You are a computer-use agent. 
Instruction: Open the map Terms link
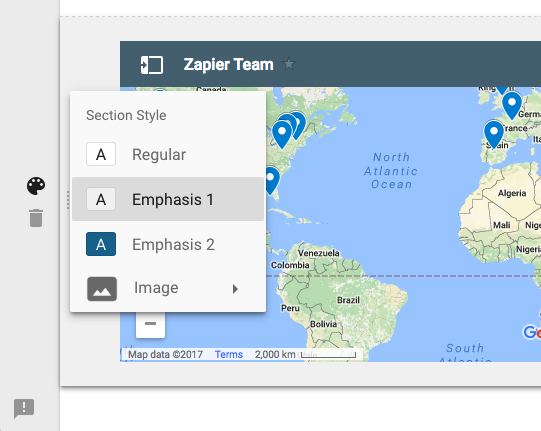[229, 354]
